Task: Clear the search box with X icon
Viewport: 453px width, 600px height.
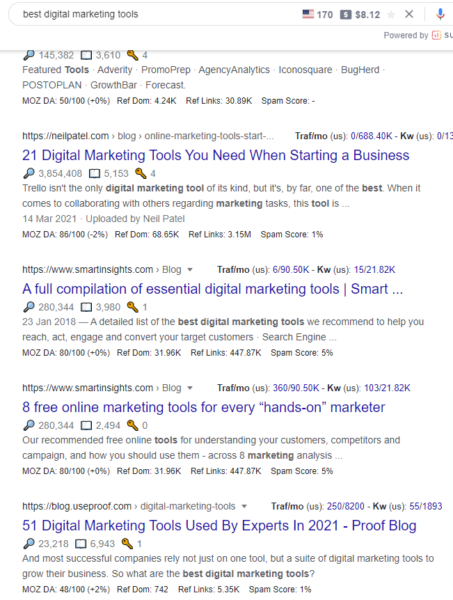Action: click(409, 14)
